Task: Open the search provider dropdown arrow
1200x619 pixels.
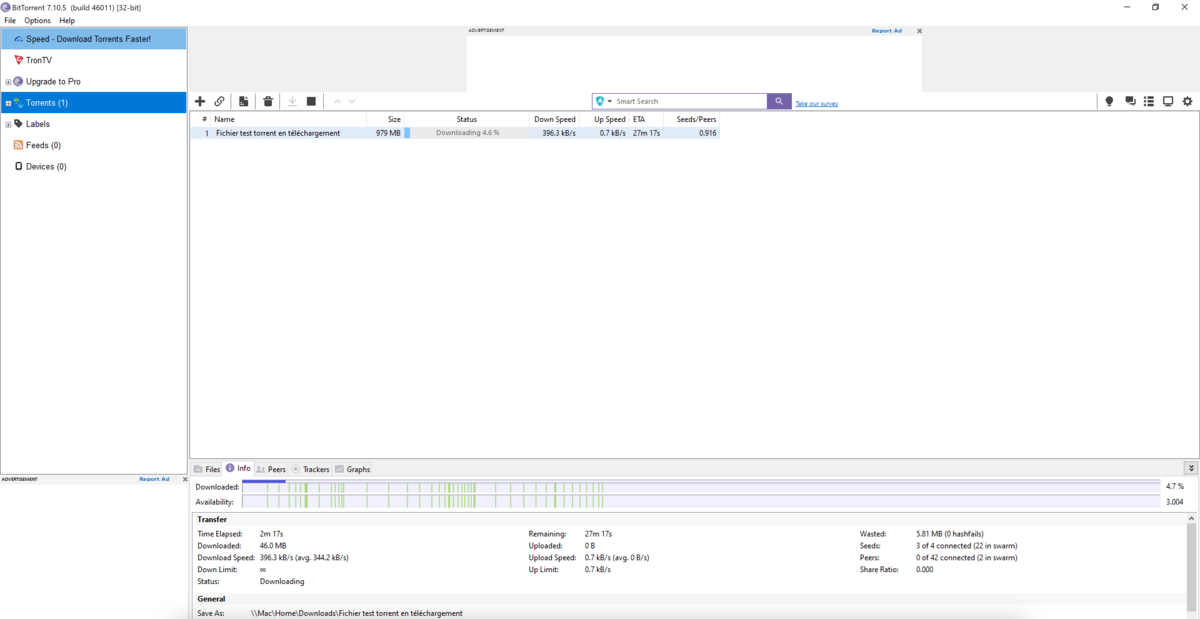Action: (610, 101)
